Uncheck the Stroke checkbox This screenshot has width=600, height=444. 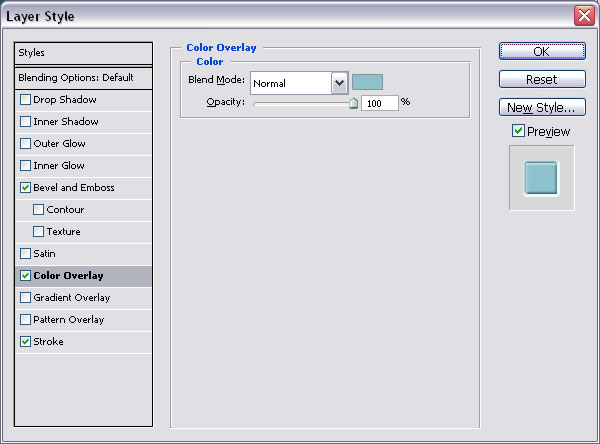coord(25,342)
